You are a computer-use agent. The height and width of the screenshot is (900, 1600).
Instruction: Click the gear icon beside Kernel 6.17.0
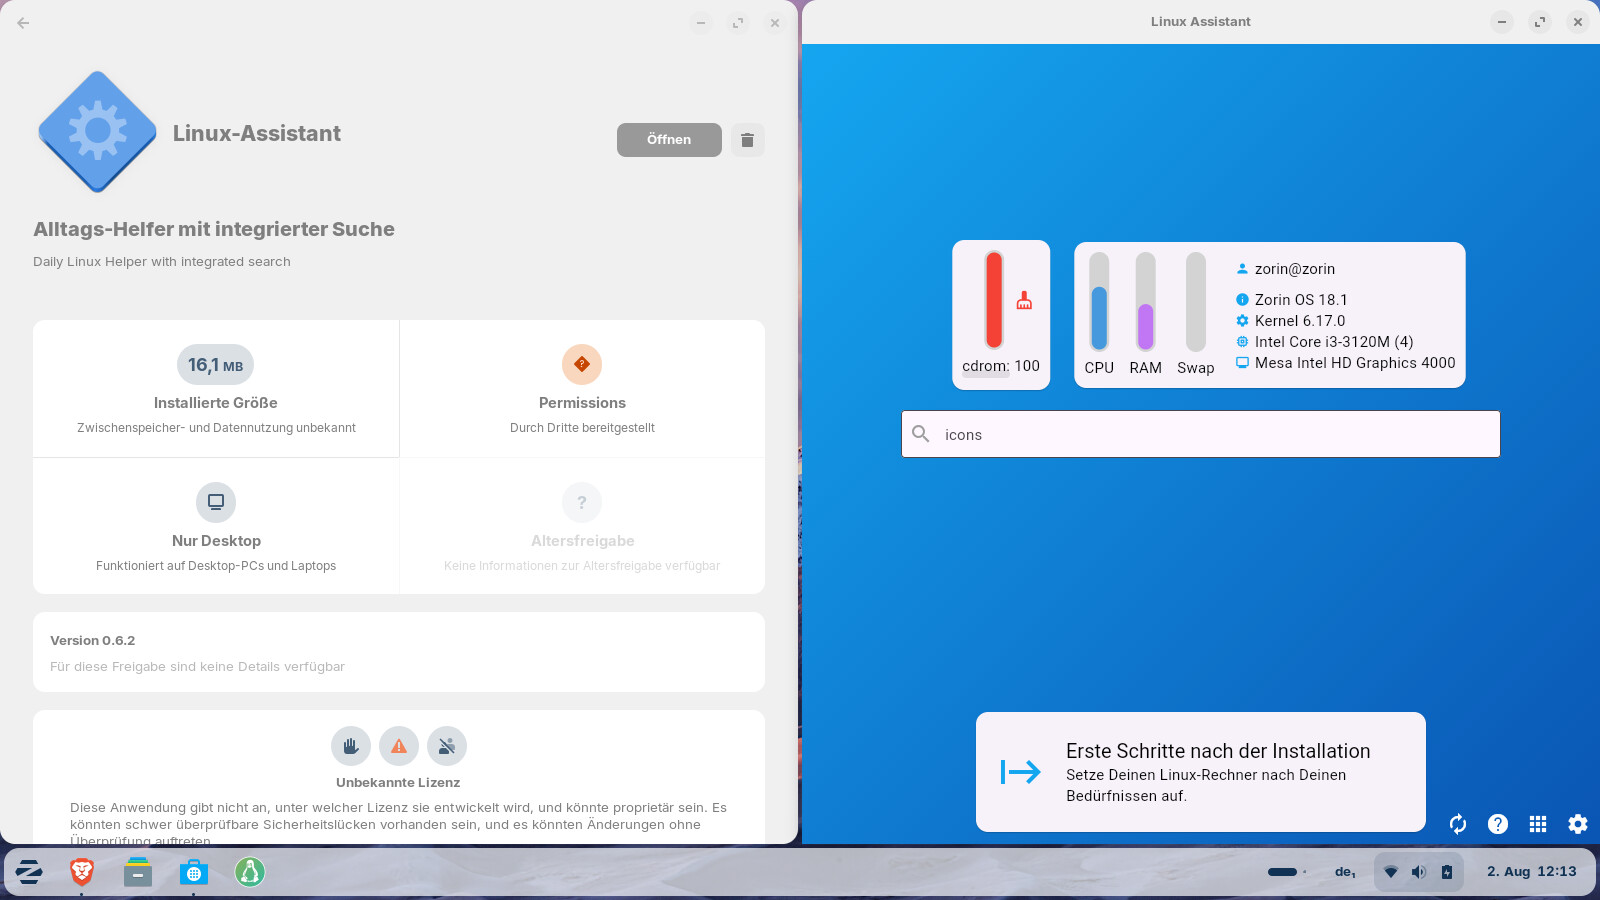point(1242,321)
